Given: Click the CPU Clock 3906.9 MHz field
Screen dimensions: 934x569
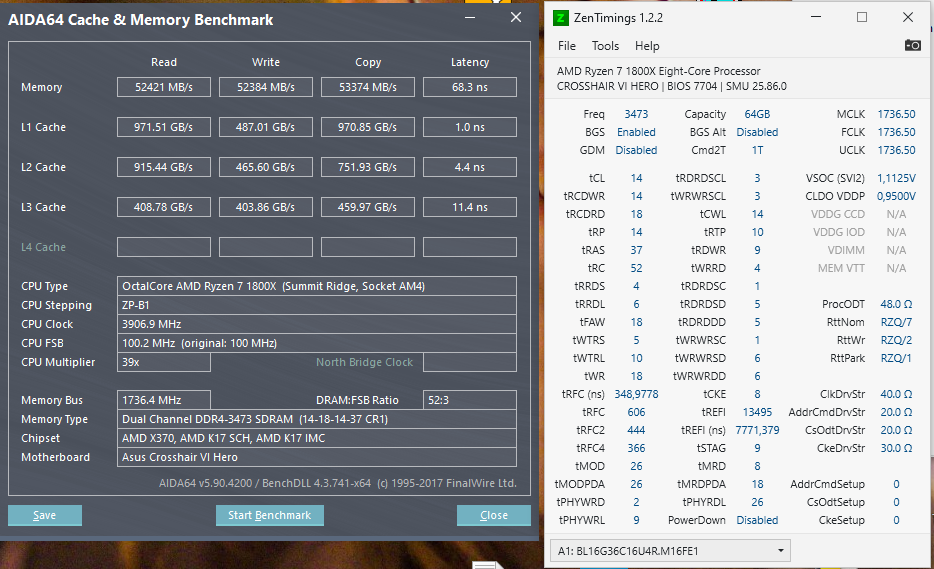Looking at the screenshot, I should 317,324.
